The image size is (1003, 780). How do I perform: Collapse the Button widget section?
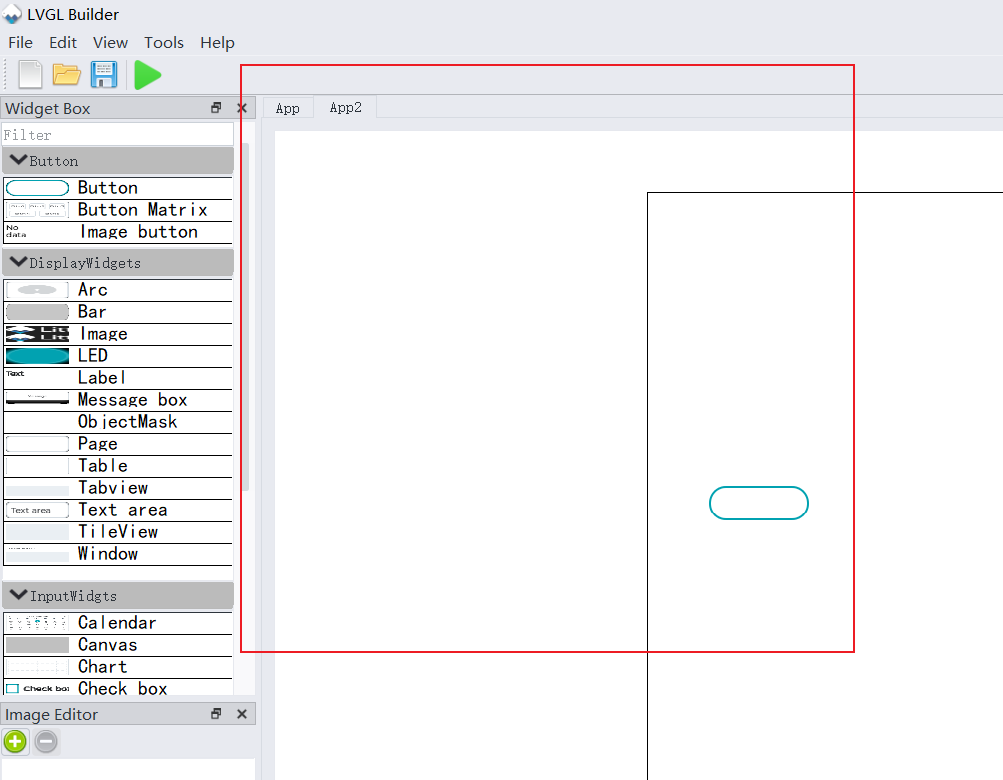tap(18, 160)
